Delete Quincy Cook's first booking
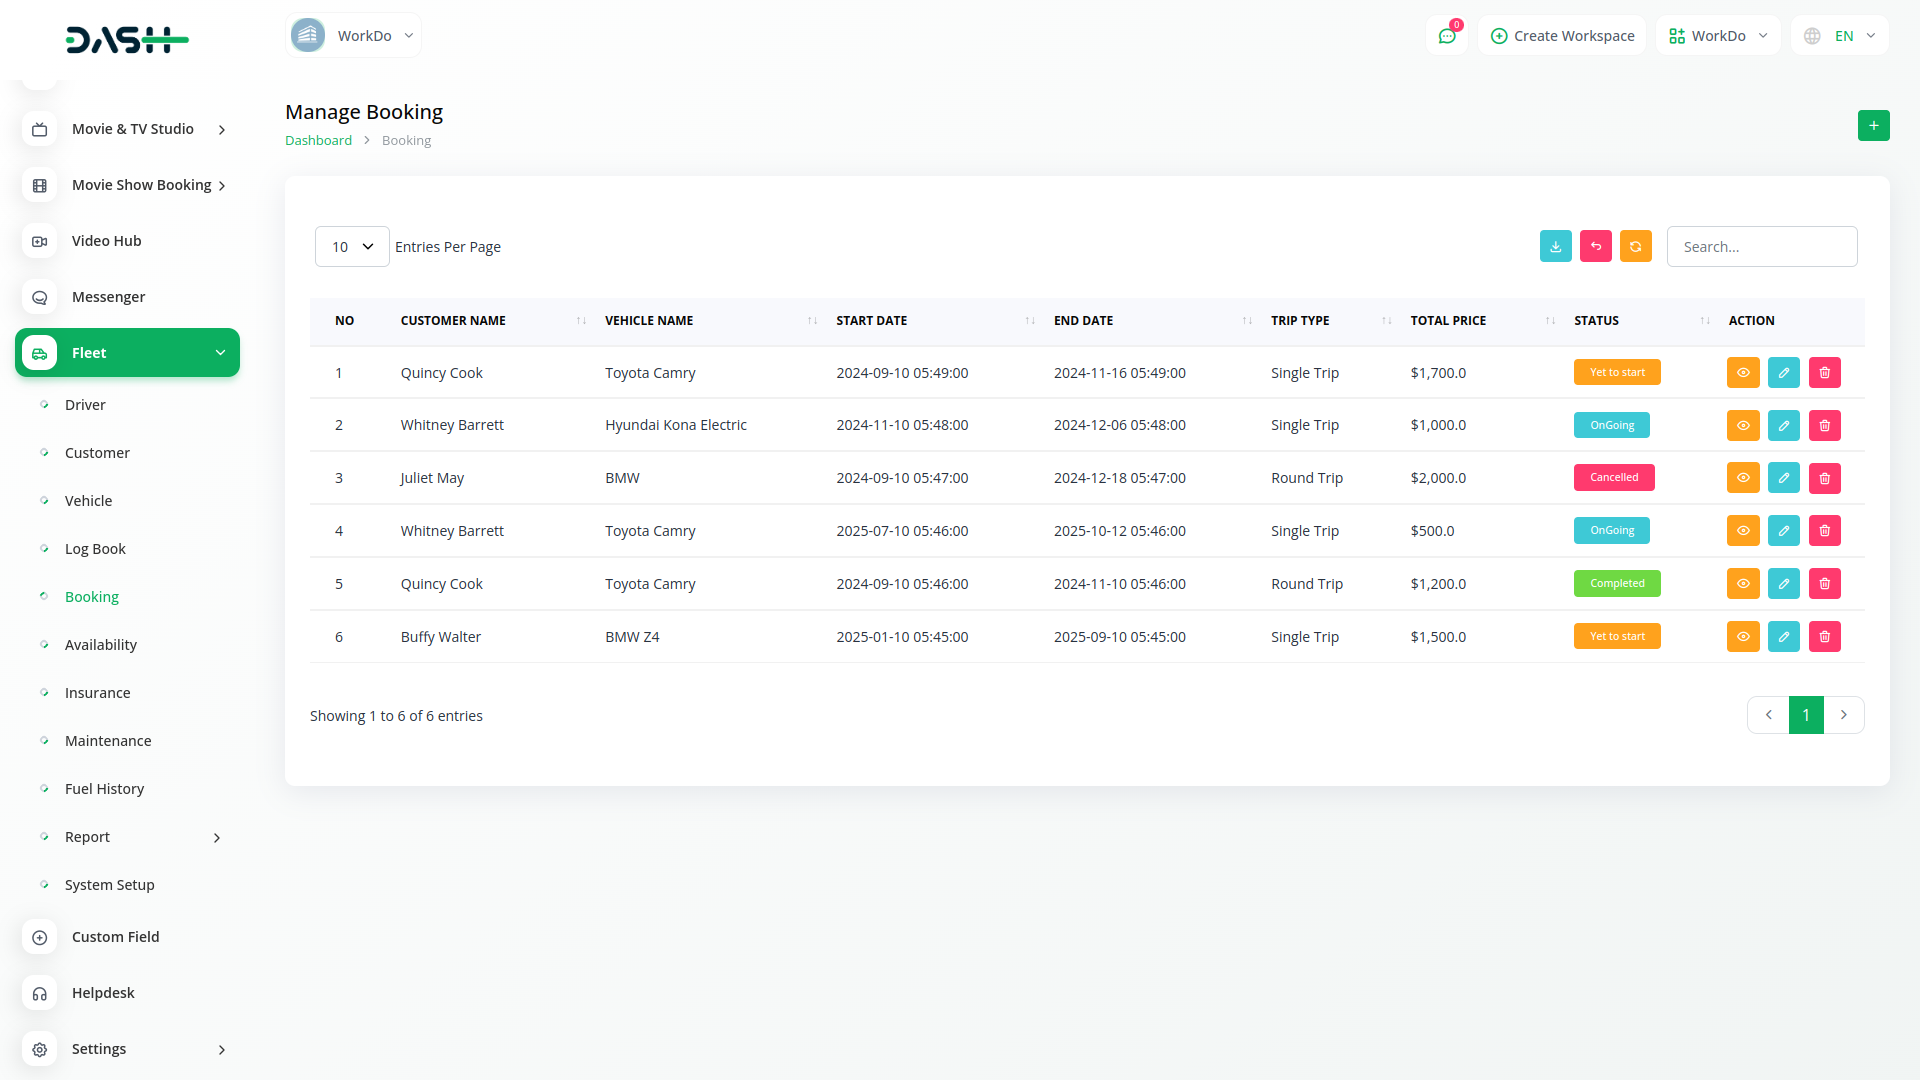 (x=1824, y=373)
